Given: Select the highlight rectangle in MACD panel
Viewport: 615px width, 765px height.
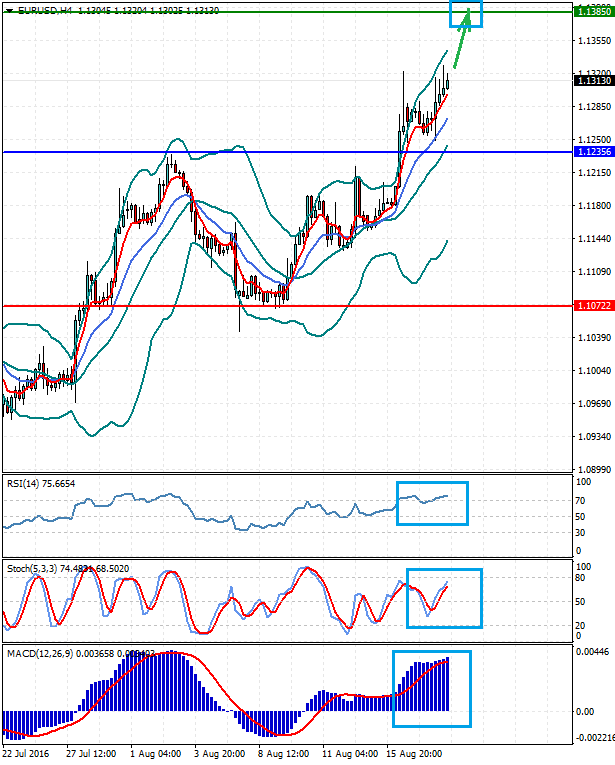Looking at the screenshot, I should pyautogui.click(x=431, y=688).
